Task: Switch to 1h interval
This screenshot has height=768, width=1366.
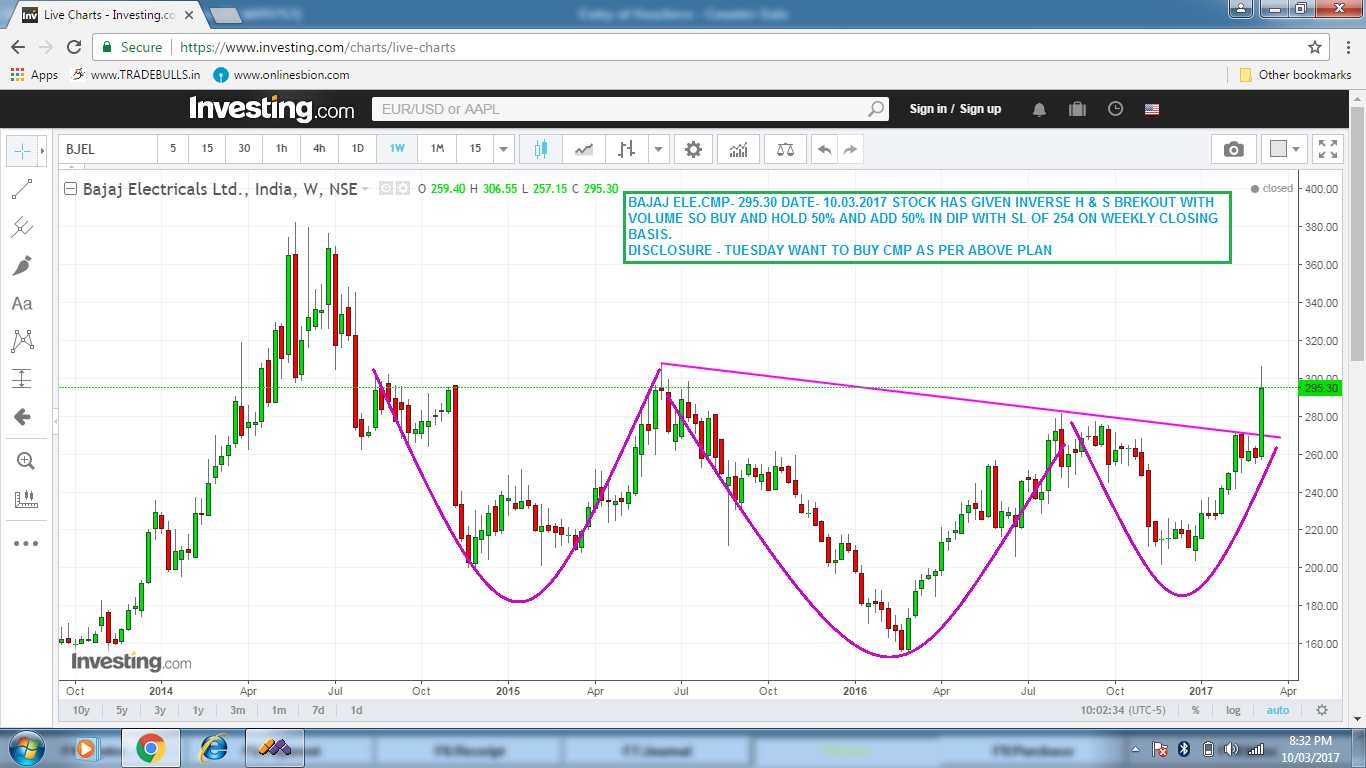Action: 282,149
